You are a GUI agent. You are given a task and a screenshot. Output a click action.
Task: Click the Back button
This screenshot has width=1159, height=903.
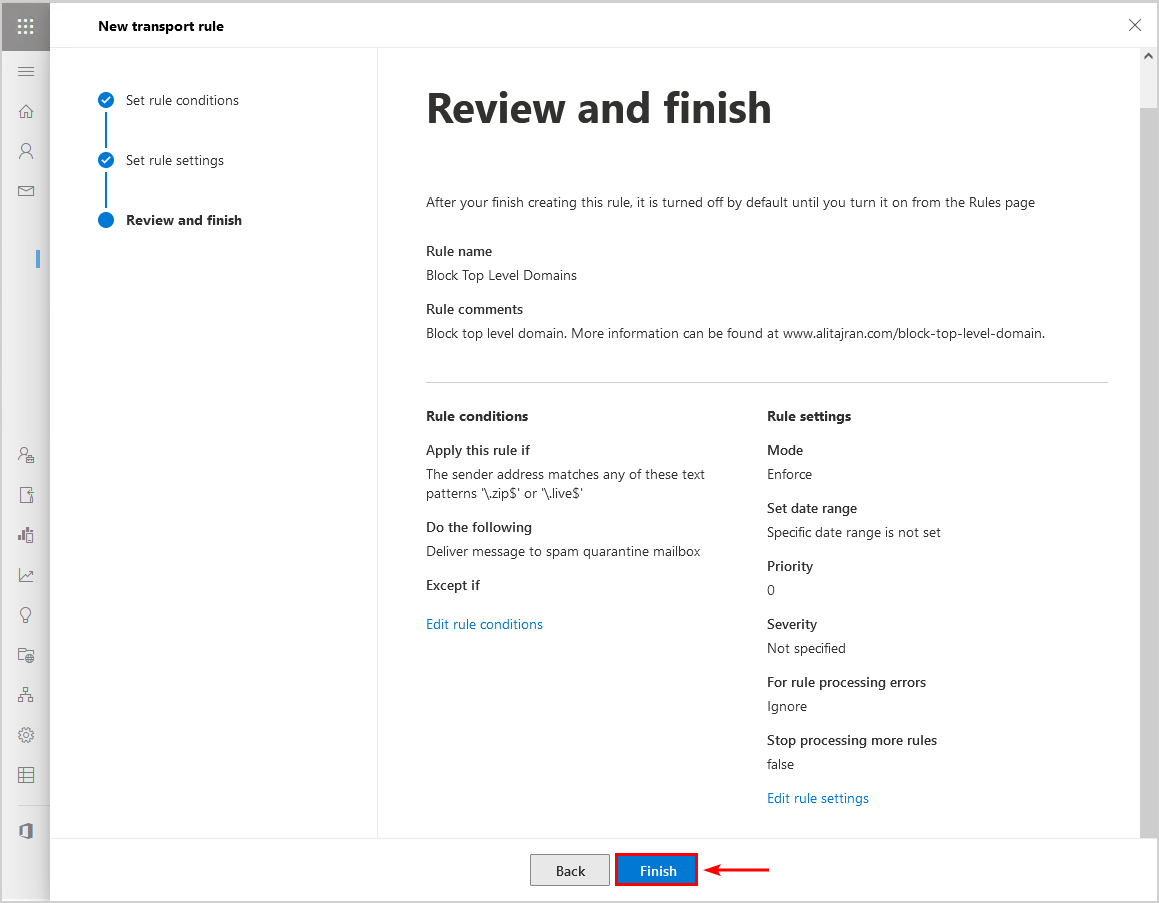coord(570,870)
